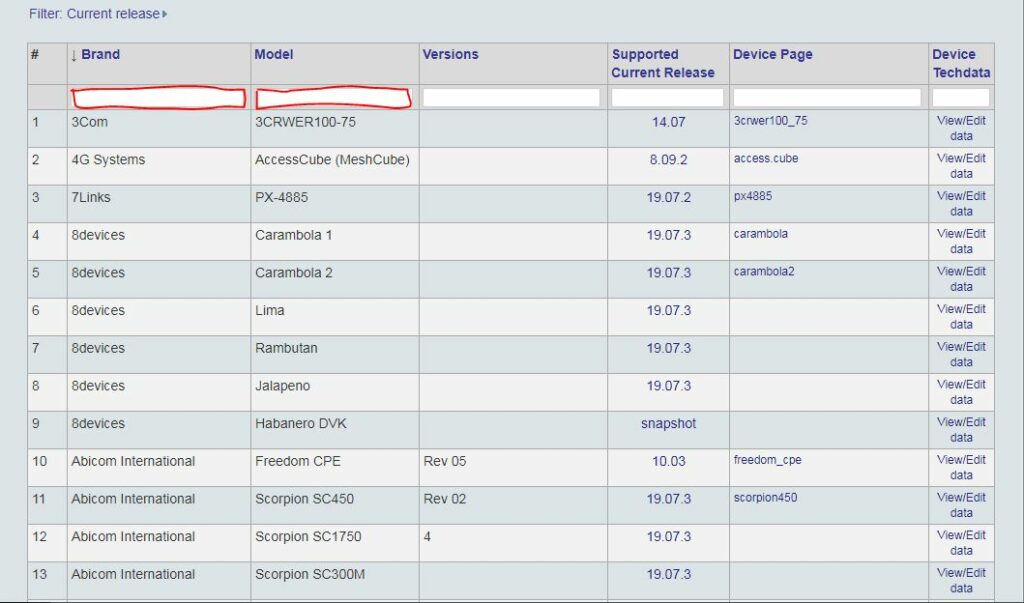Screen dimensions: 1024x603
Task: Open View/Edit data for Habanero DVK
Action: click(x=961, y=430)
